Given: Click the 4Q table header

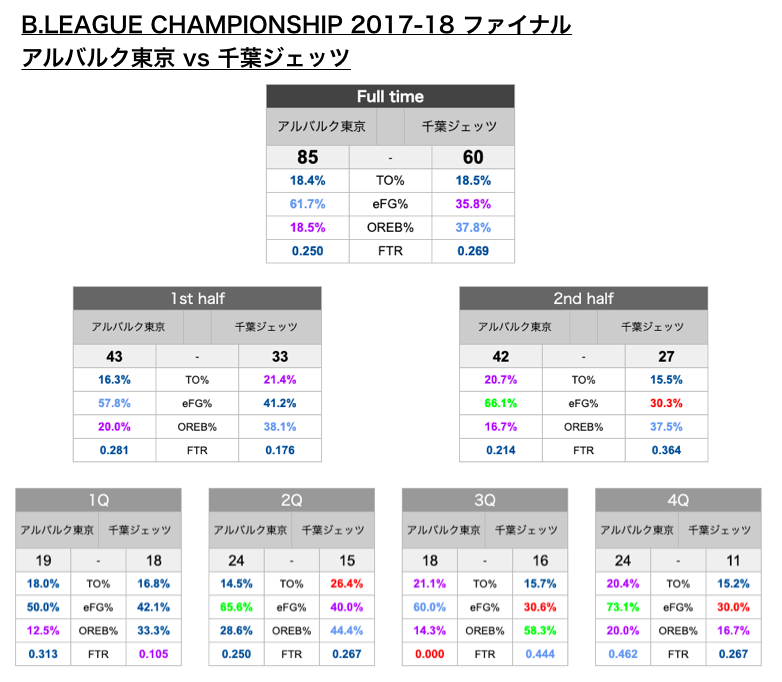Looking at the screenshot, I should click(677, 500).
